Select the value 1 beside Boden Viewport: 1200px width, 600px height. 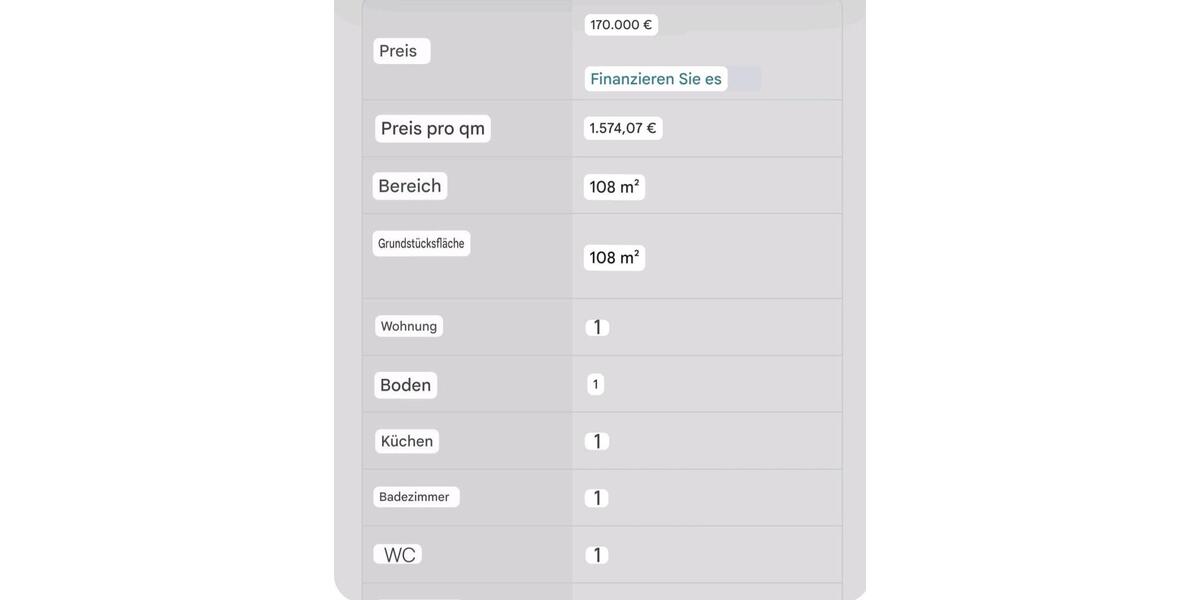[596, 385]
